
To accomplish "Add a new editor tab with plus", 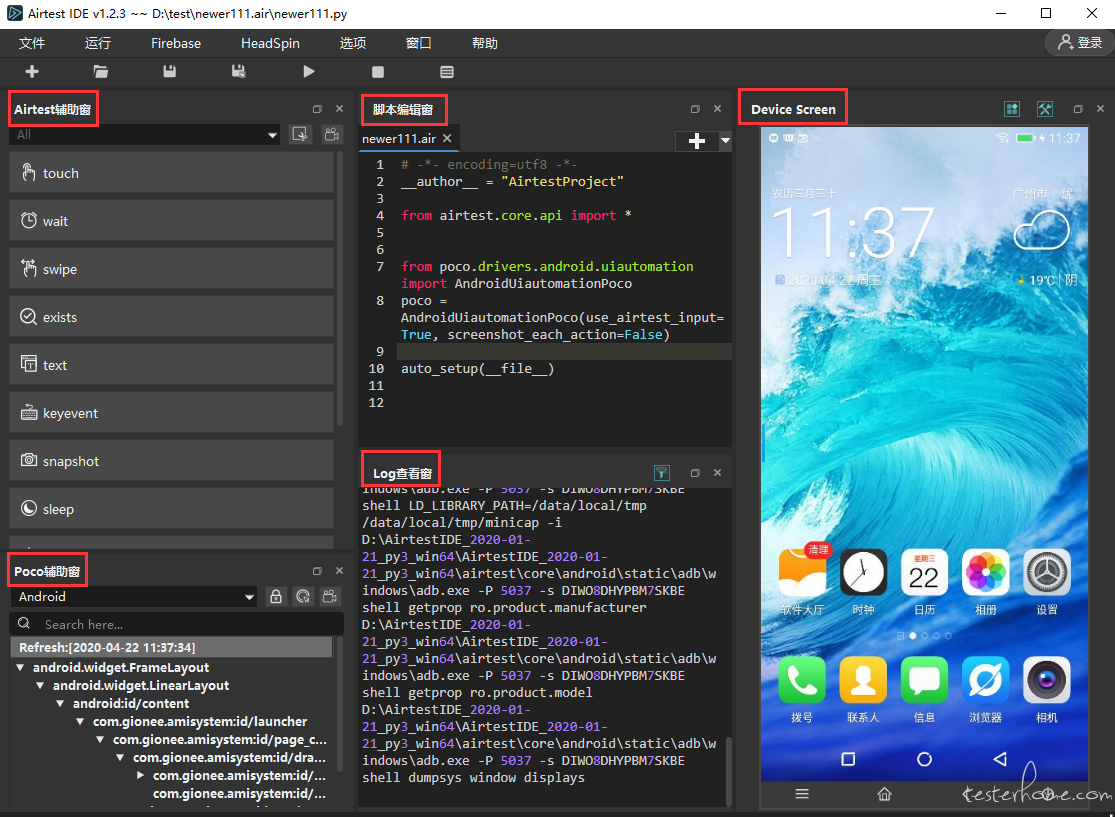I will click(697, 141).
